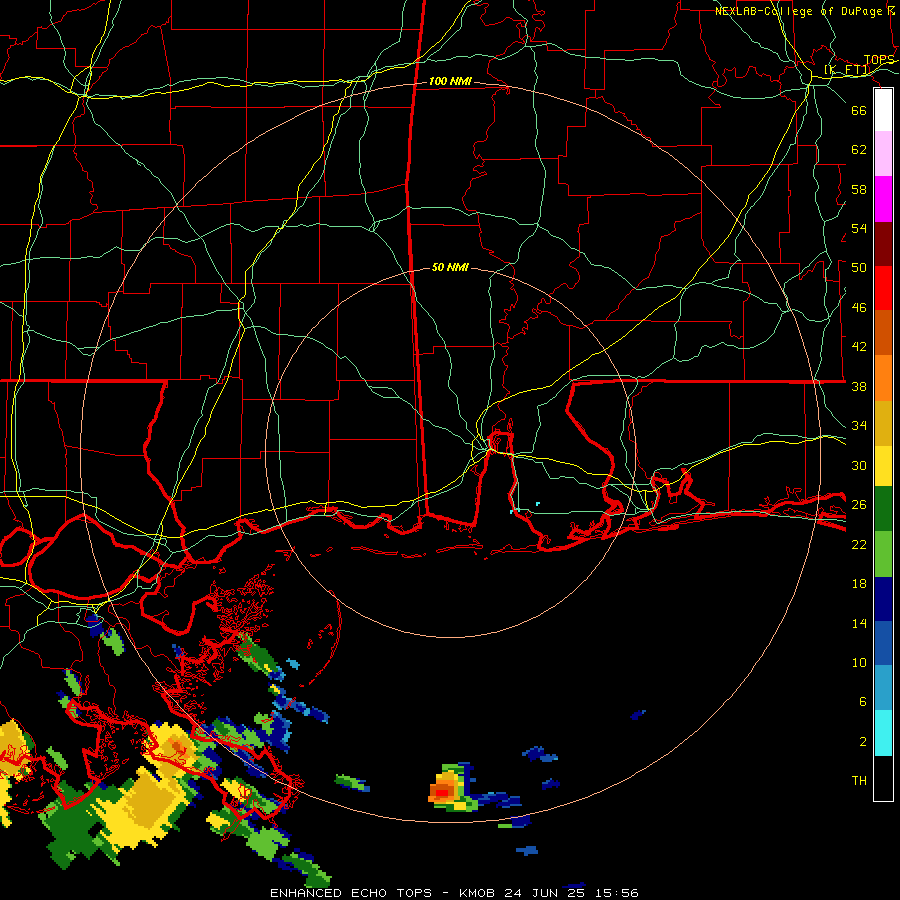Click the black TH threshold swatch
The width and height of the screenshot is (900, 900).
point(883,778)
